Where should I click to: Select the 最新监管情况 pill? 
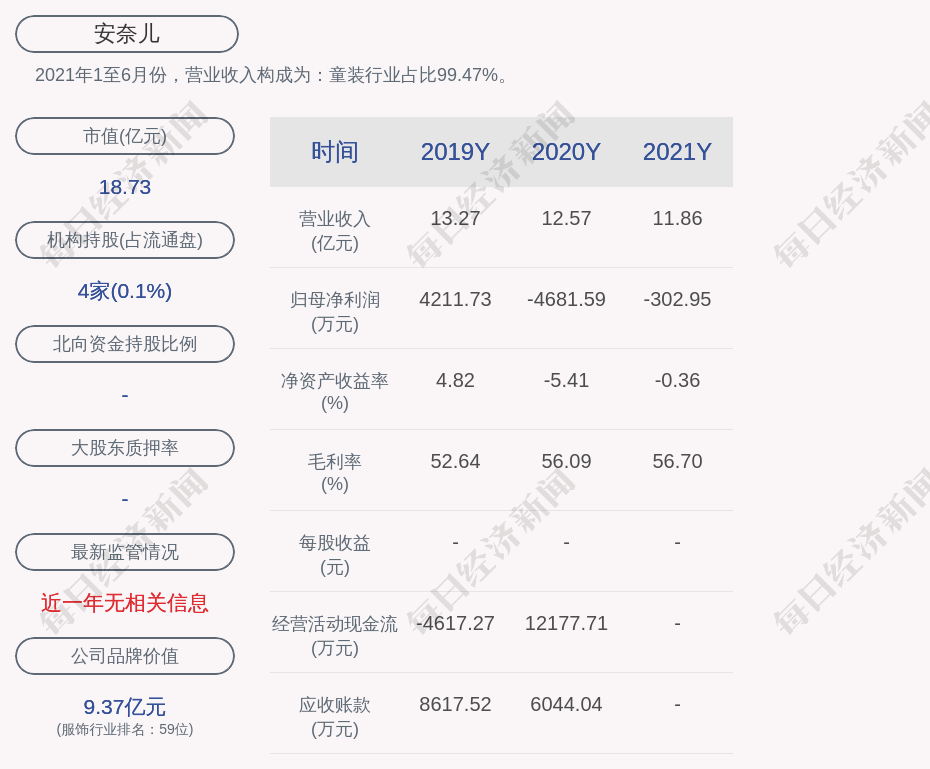(125, 552)
